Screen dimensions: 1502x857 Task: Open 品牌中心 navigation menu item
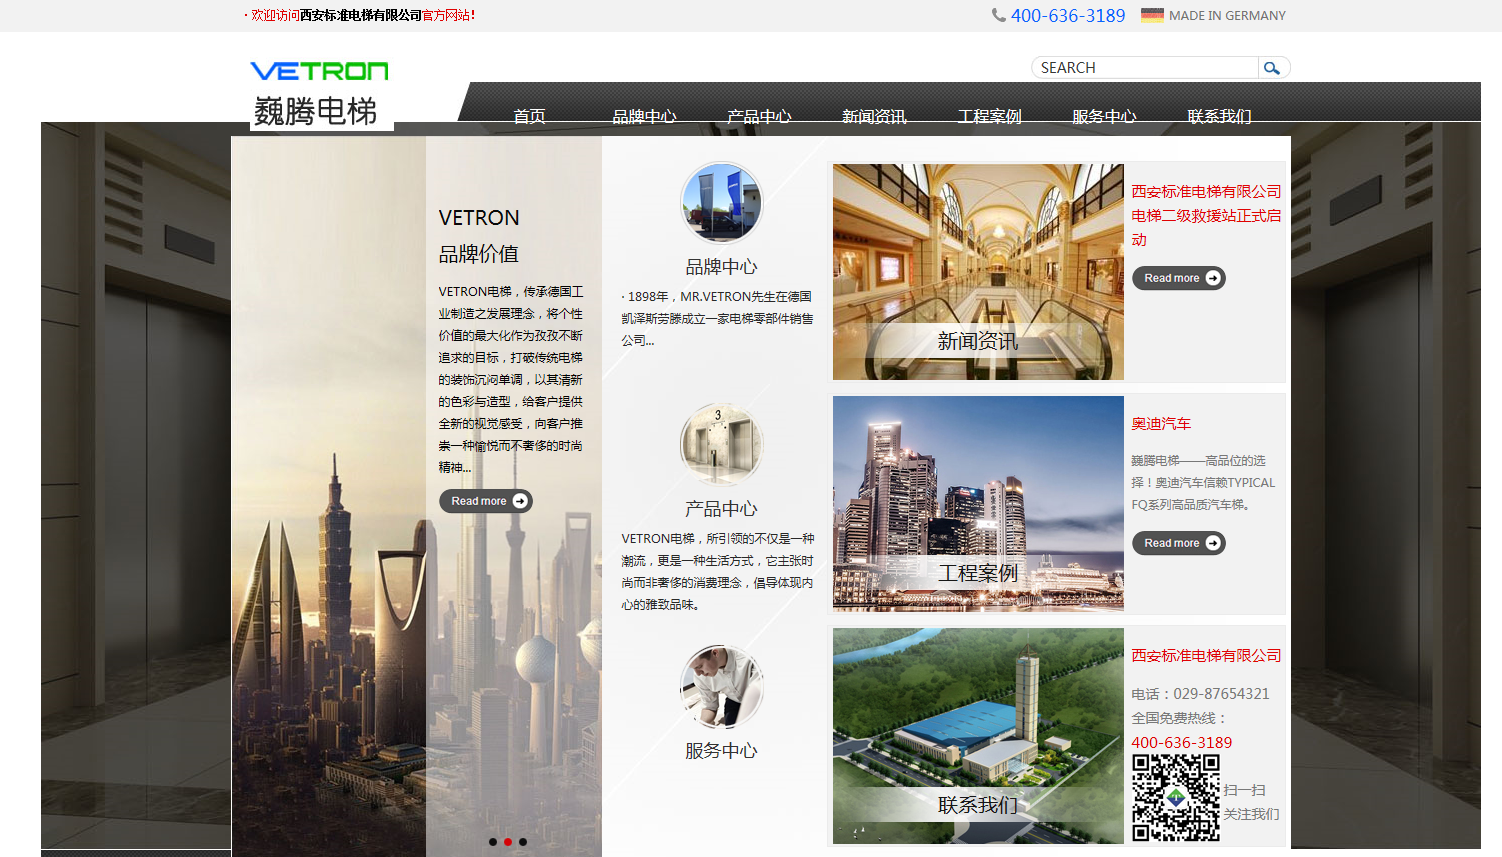point(644,116)
